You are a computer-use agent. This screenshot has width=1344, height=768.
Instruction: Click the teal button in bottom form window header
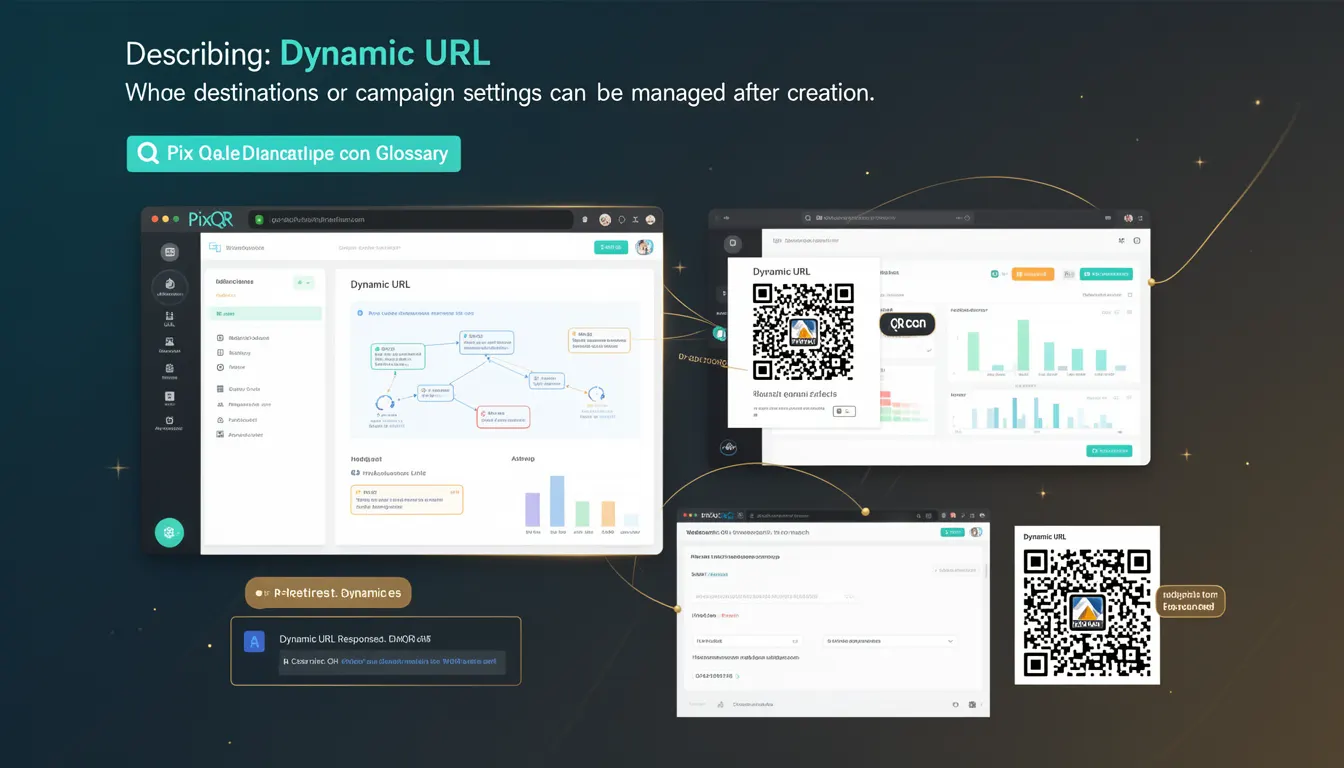click(x=952, y=533)
